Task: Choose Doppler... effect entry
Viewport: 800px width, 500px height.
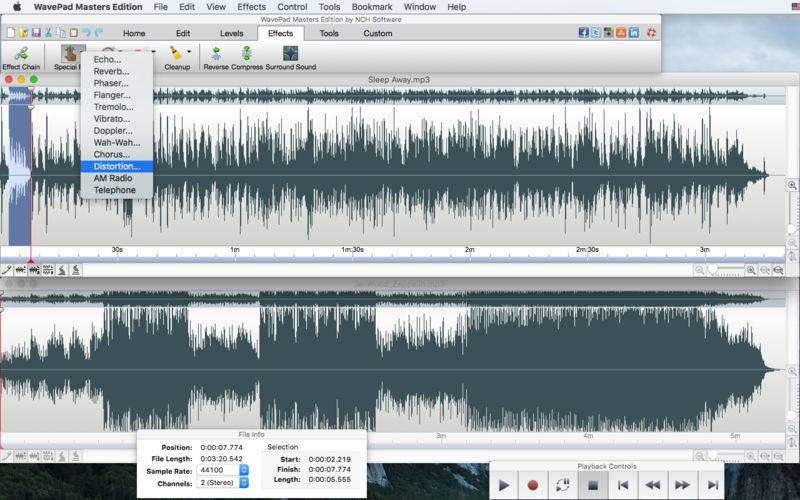Action: tap(117, 131)
